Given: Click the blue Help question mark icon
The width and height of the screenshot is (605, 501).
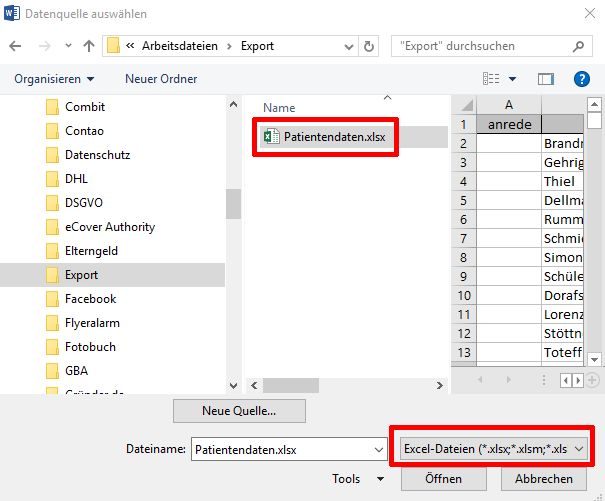Looking at the screenshot, I should click(x=581, y=78).
